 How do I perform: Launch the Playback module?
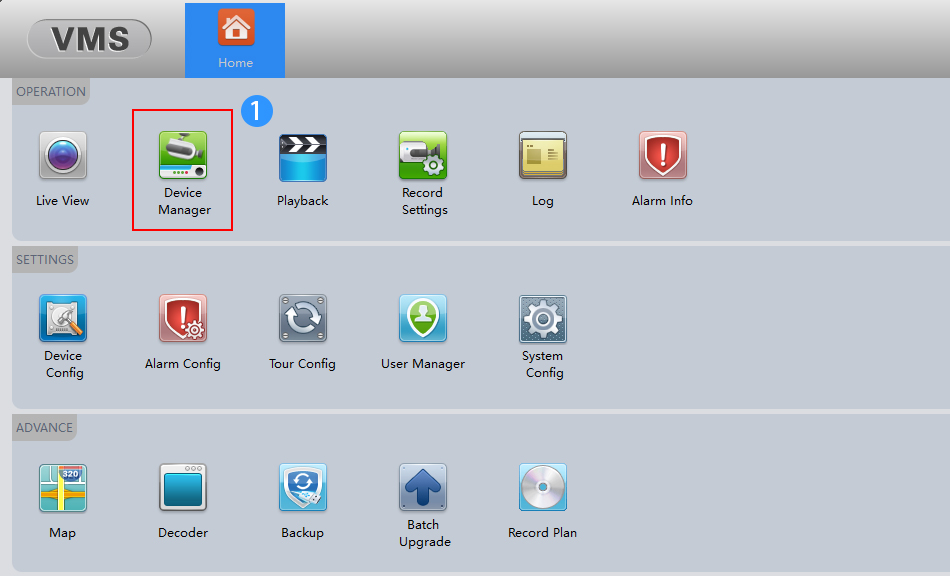coord(302,157)
